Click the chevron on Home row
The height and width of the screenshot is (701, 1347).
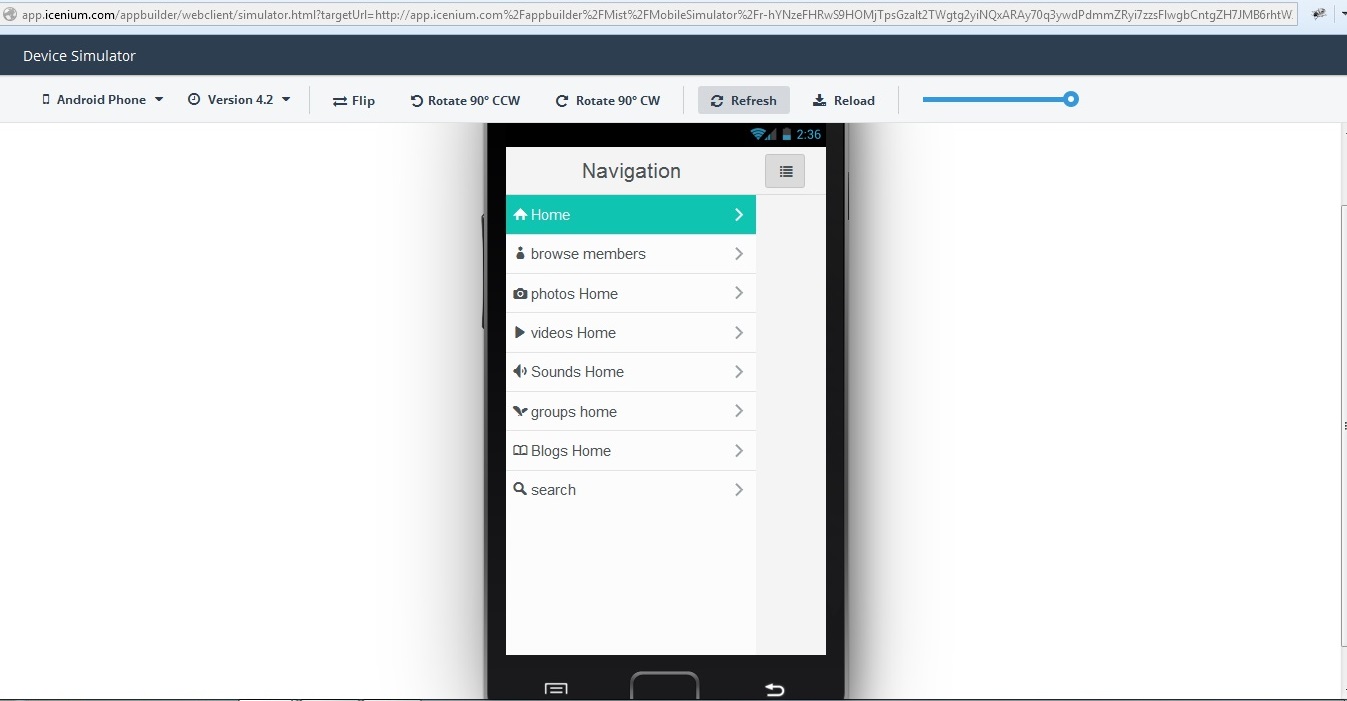click(739, 215)
